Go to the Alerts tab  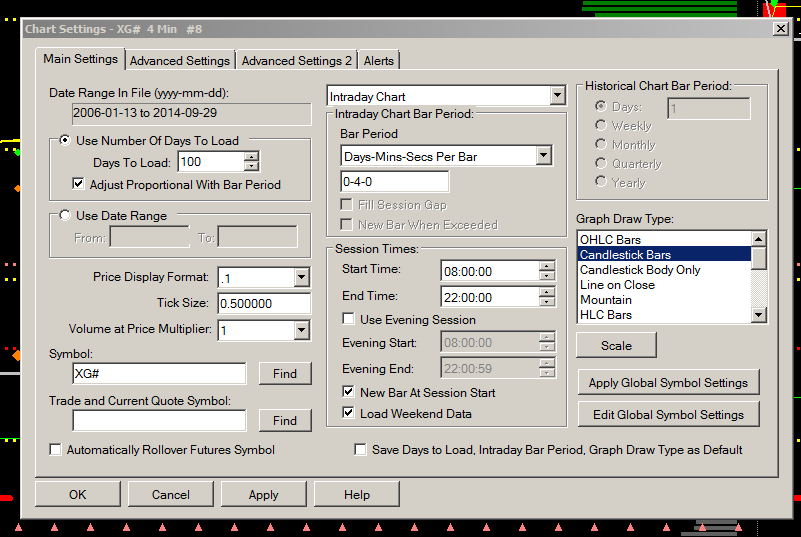[379, 60]
